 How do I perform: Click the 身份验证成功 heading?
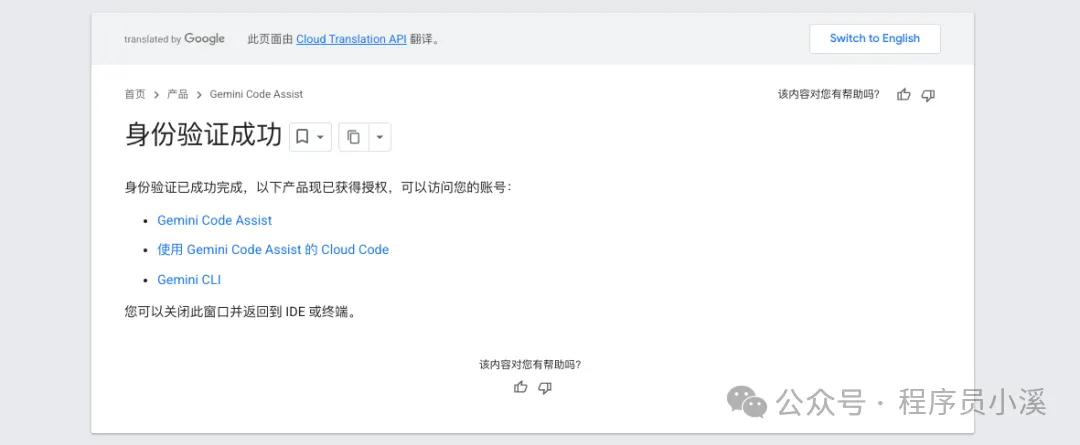pos(203,136)
